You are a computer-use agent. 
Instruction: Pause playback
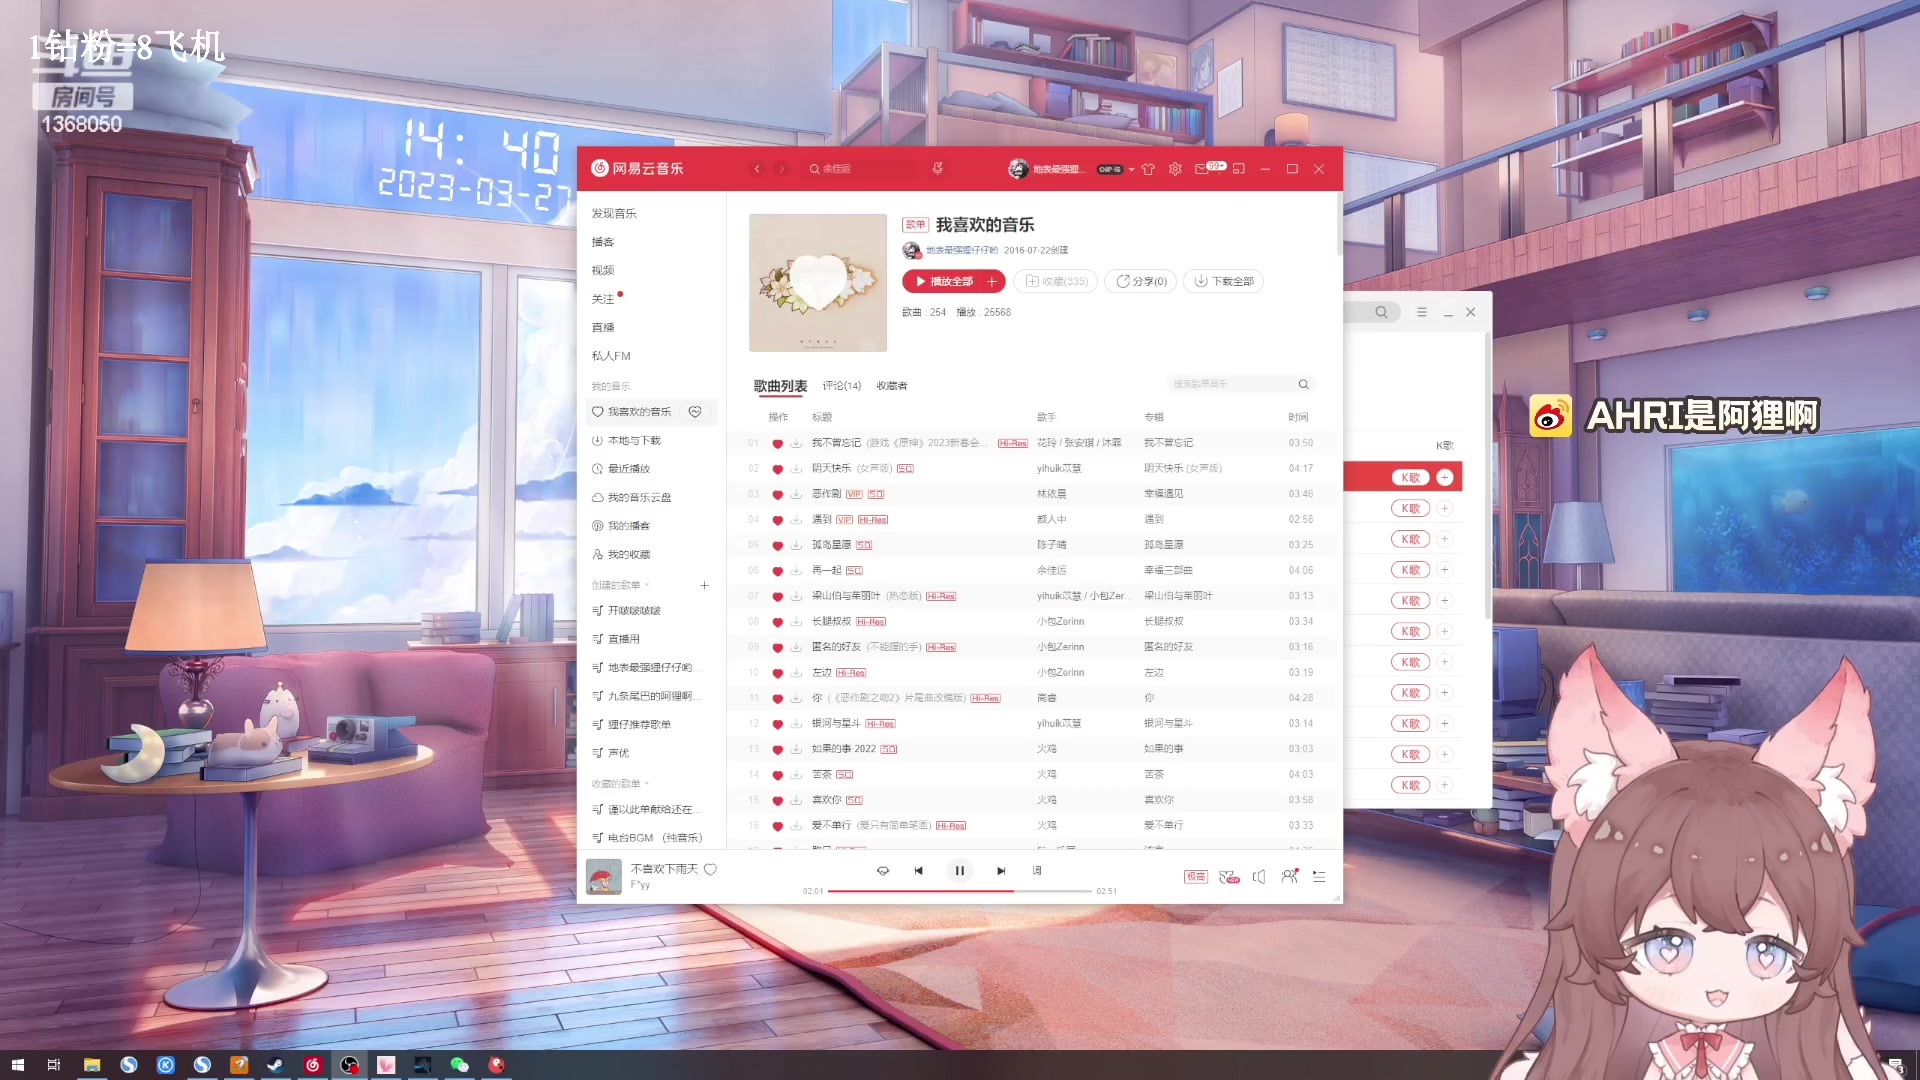point(959,871)
